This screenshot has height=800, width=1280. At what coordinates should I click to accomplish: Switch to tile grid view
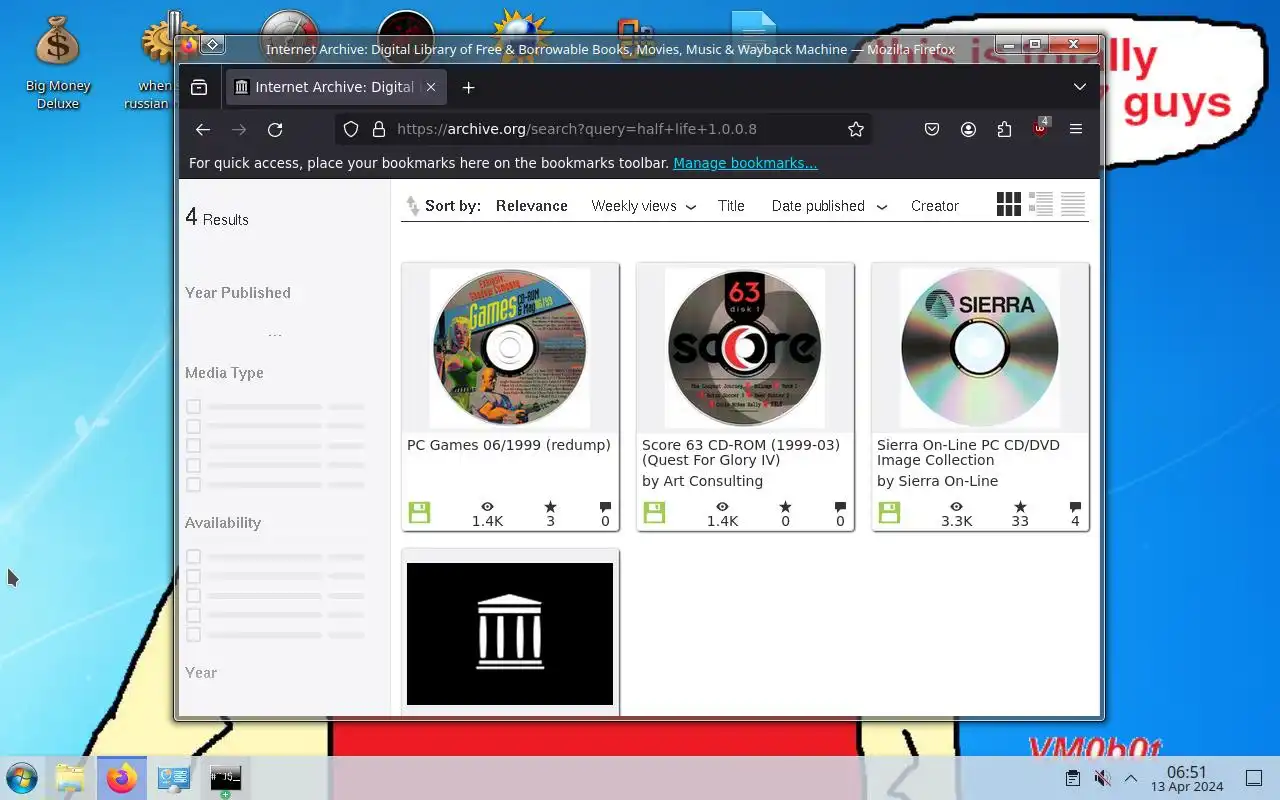click(x=1009, y=204)
